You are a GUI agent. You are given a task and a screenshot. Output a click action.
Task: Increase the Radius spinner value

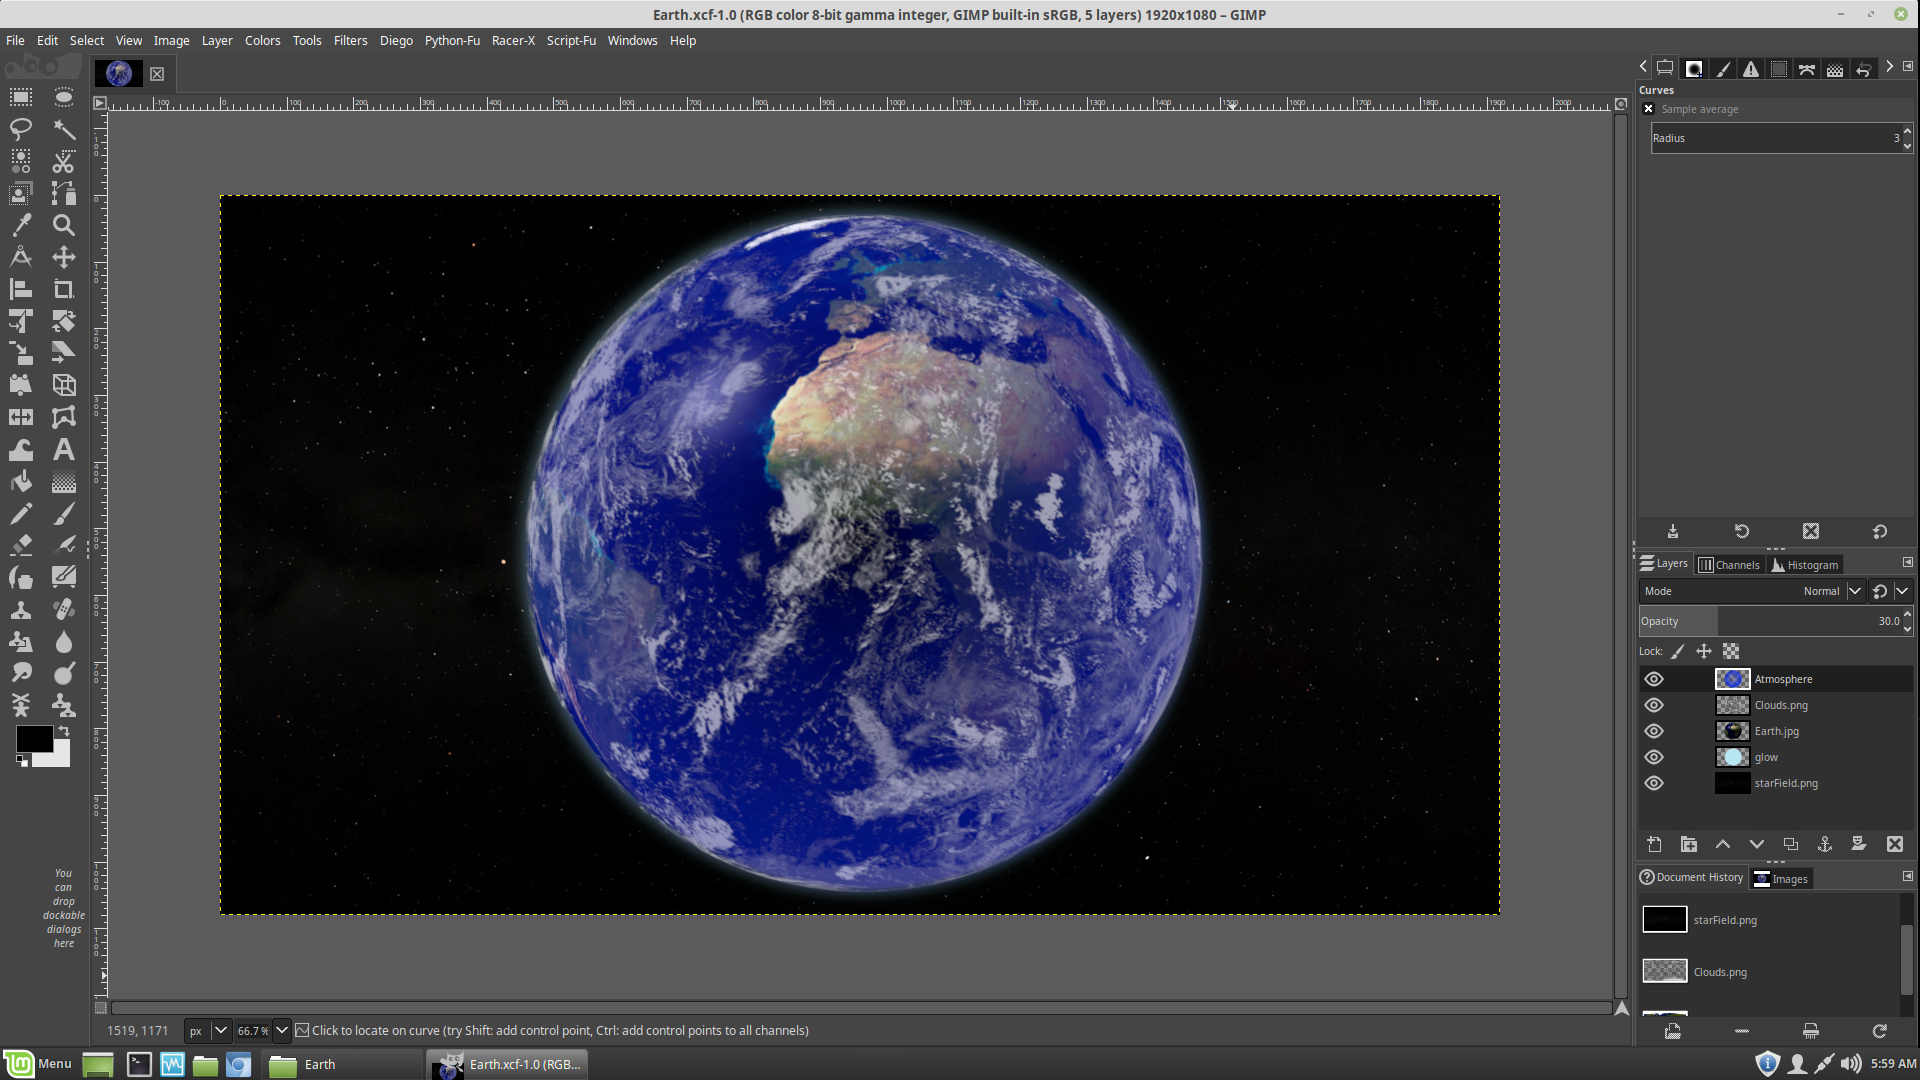(1907, 132)
